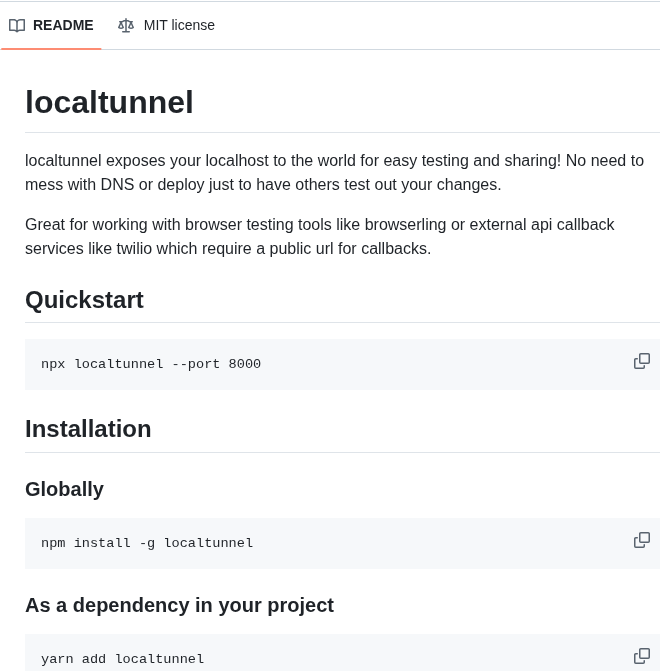Click the Quickstart heading
Image resolution: width=660 pixels, height=671 pixels.
pos(84,300)
